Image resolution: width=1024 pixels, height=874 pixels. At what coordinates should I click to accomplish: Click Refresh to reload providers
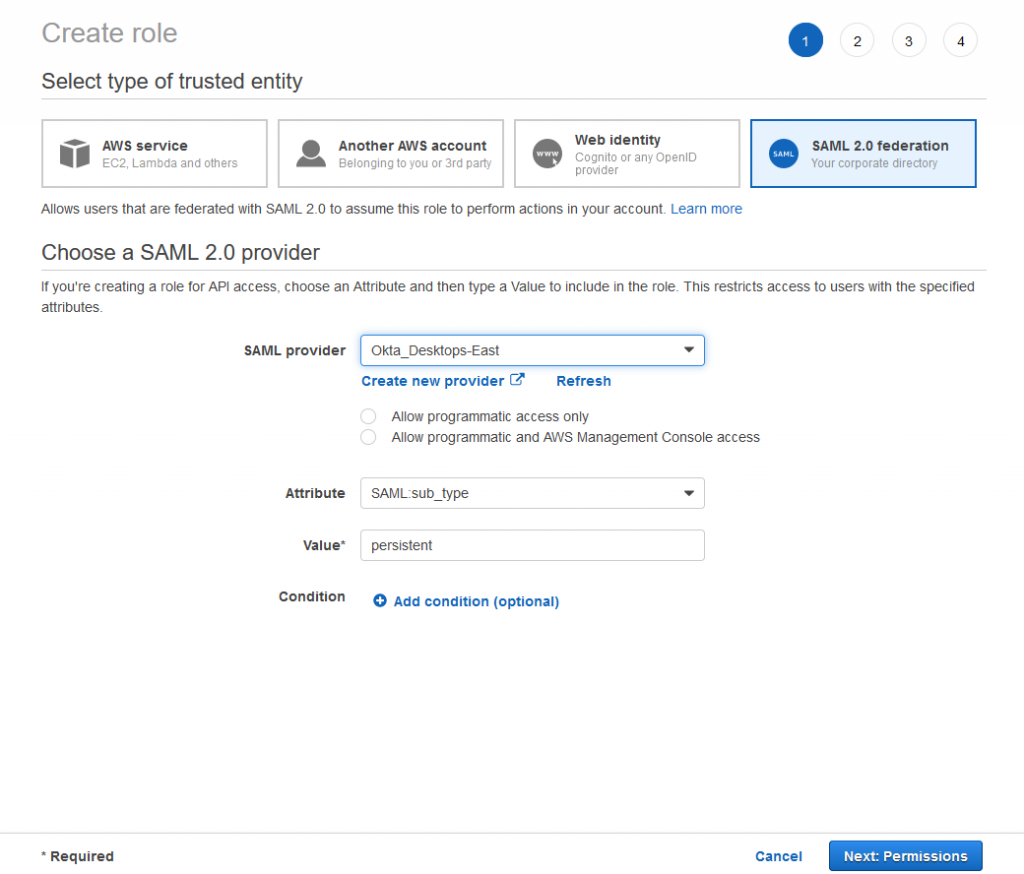tap(583, 380)
